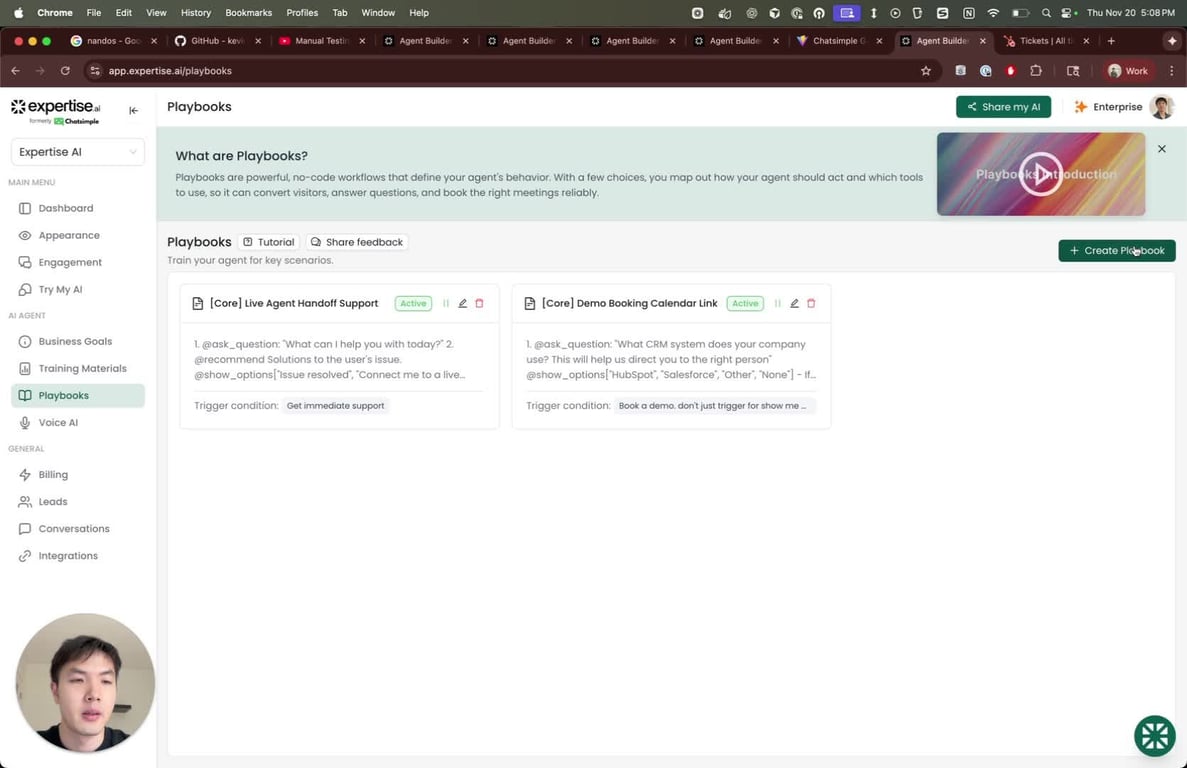Click Active badge on Demo Booking card
Viewport: 1187px width, 768px height.
point(745,303)
